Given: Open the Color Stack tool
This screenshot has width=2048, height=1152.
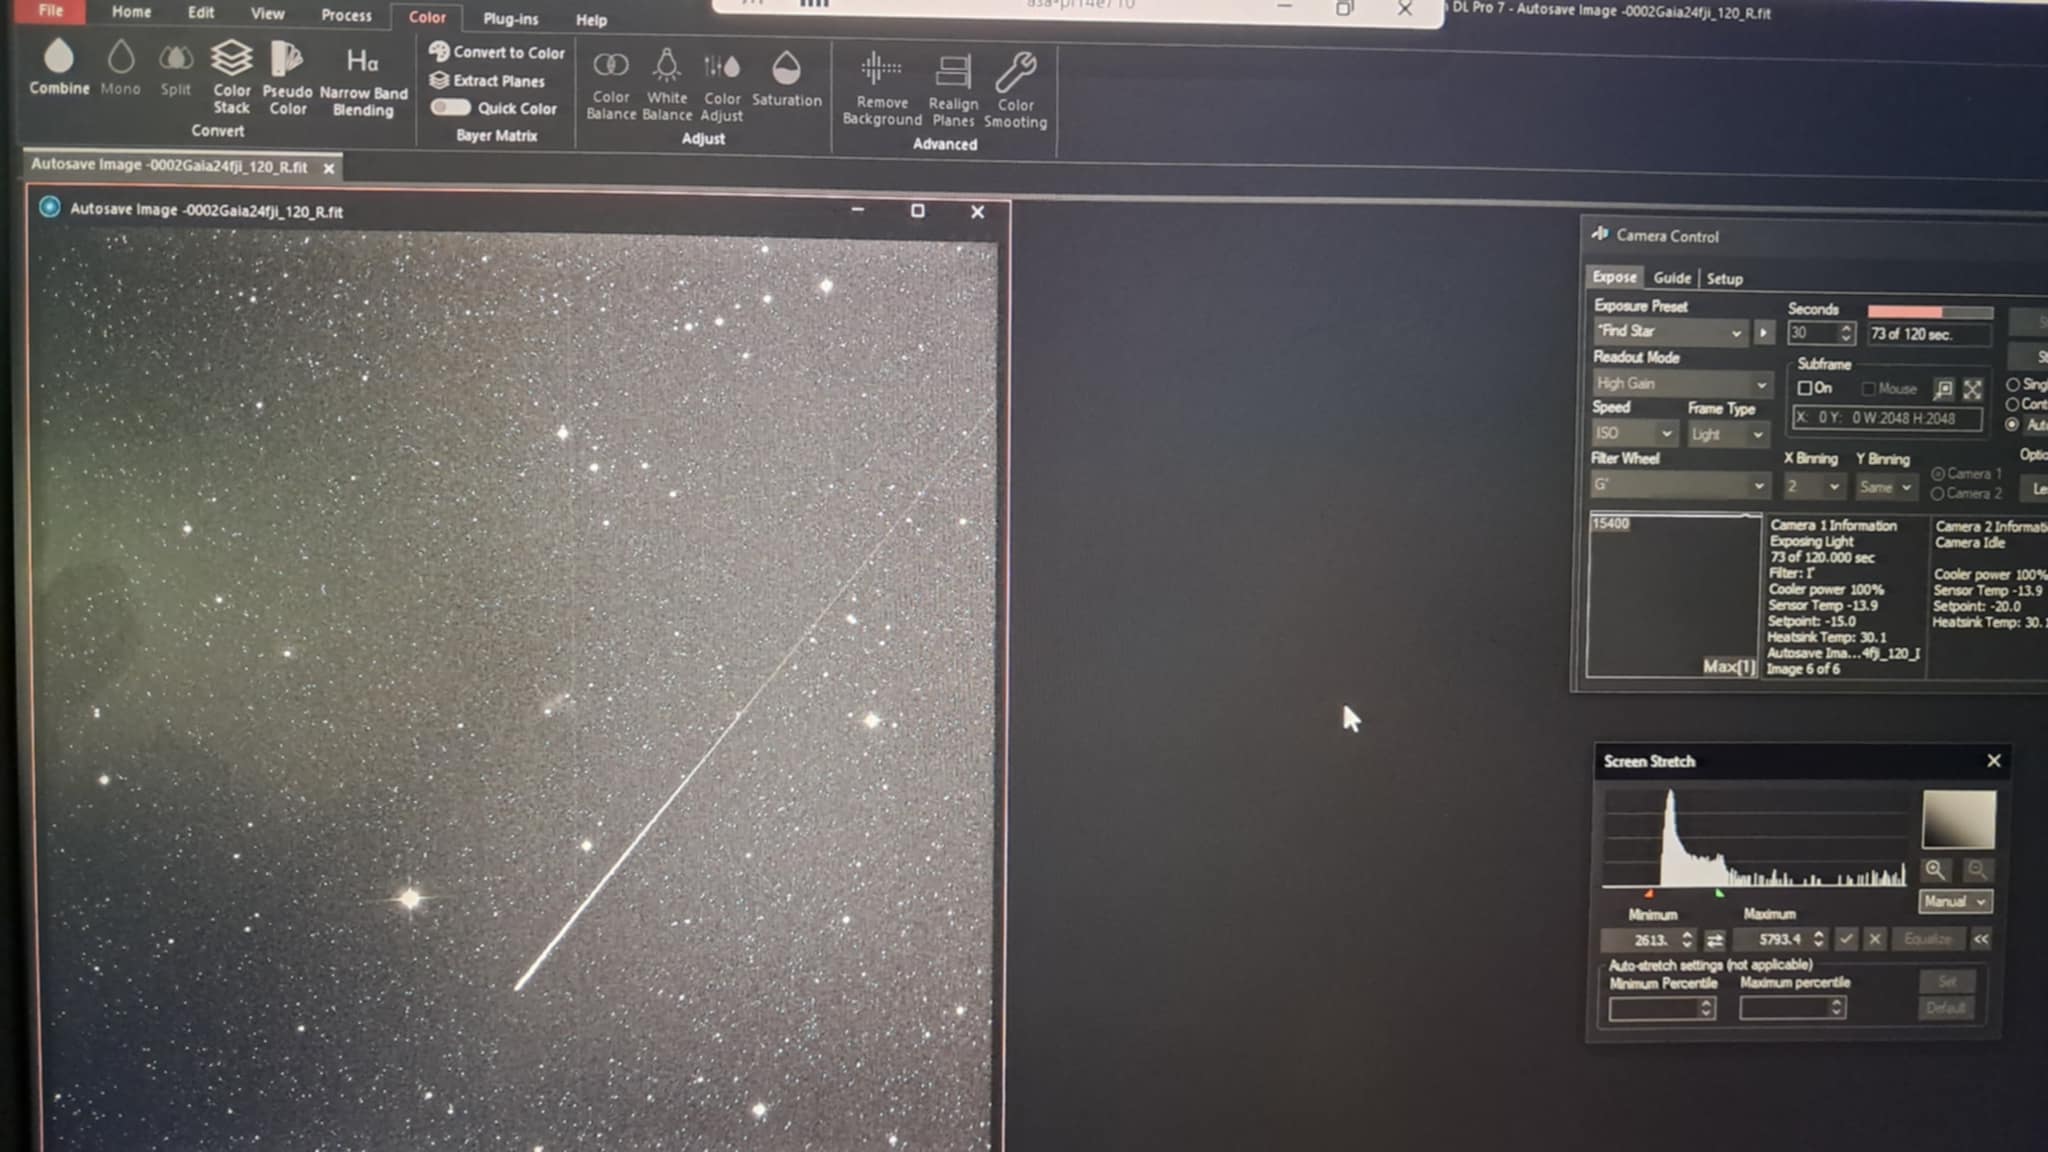Looking at the screenshot, I should coord(231,77).
